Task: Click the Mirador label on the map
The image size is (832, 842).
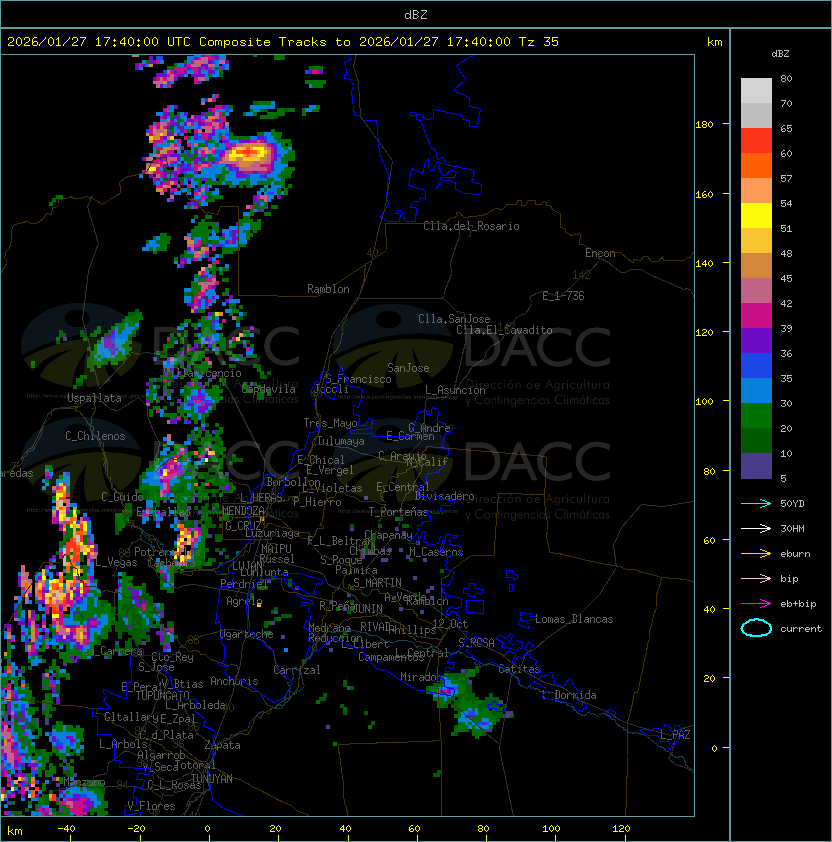Action: tap(422, 677)
